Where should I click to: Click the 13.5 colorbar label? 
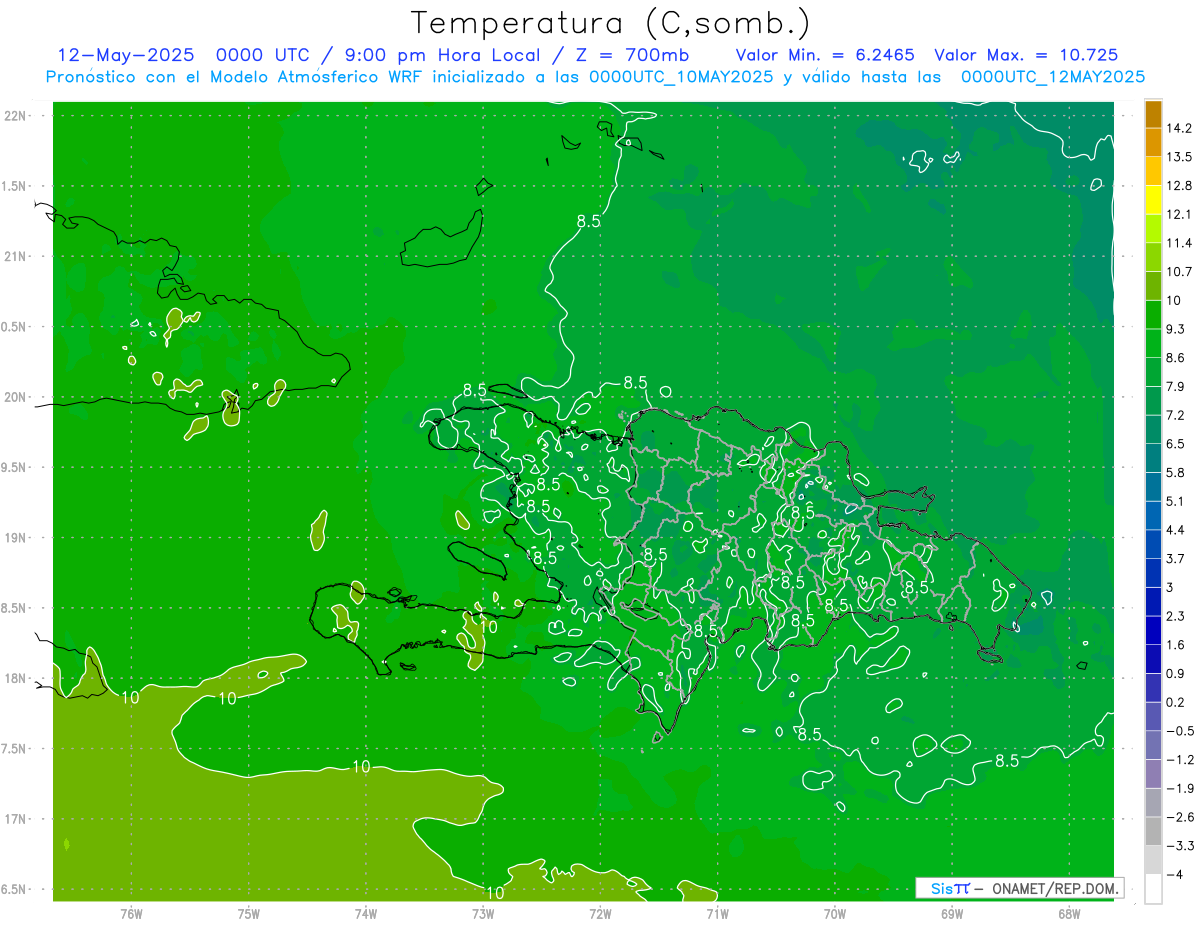pyautogui.click(x=1179, y=157)
